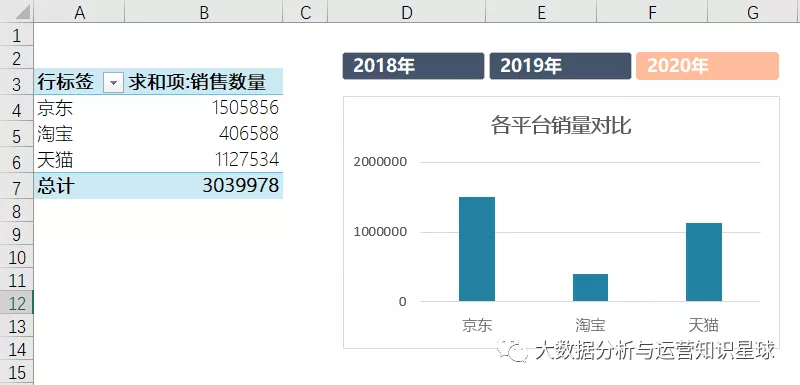The image size is (800, 385).
Task: Select column B header
Action: click(204, 12)
